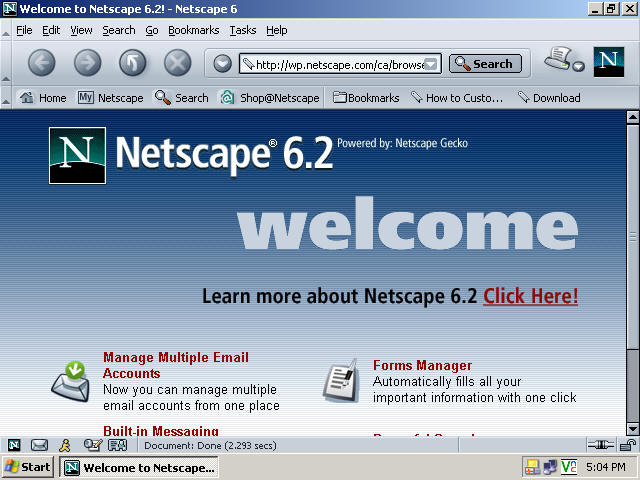Follow the Click Here! link
Screen dimensions: 640x480
pyautogui.click(x=531, y=296)
